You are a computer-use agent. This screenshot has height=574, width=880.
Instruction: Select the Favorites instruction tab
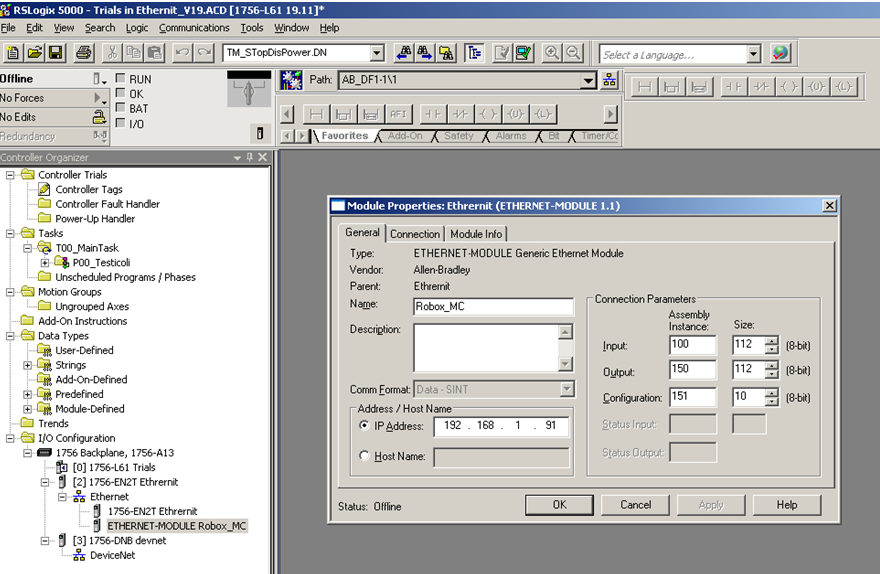click(345, 136)
